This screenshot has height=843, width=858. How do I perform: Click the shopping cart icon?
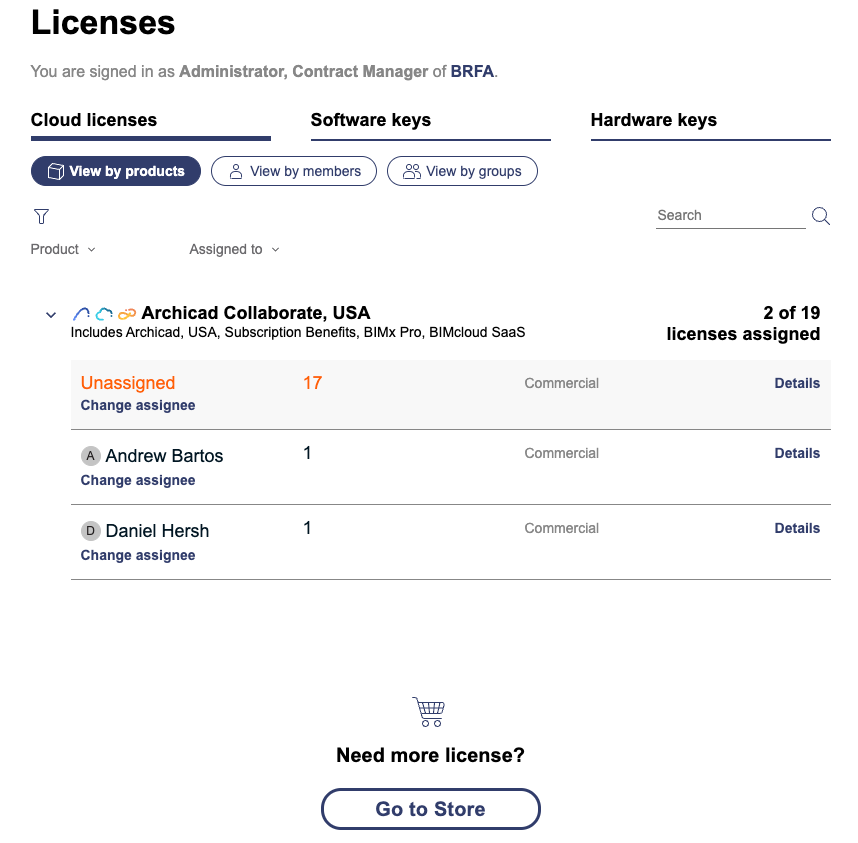tap(428, 711)
